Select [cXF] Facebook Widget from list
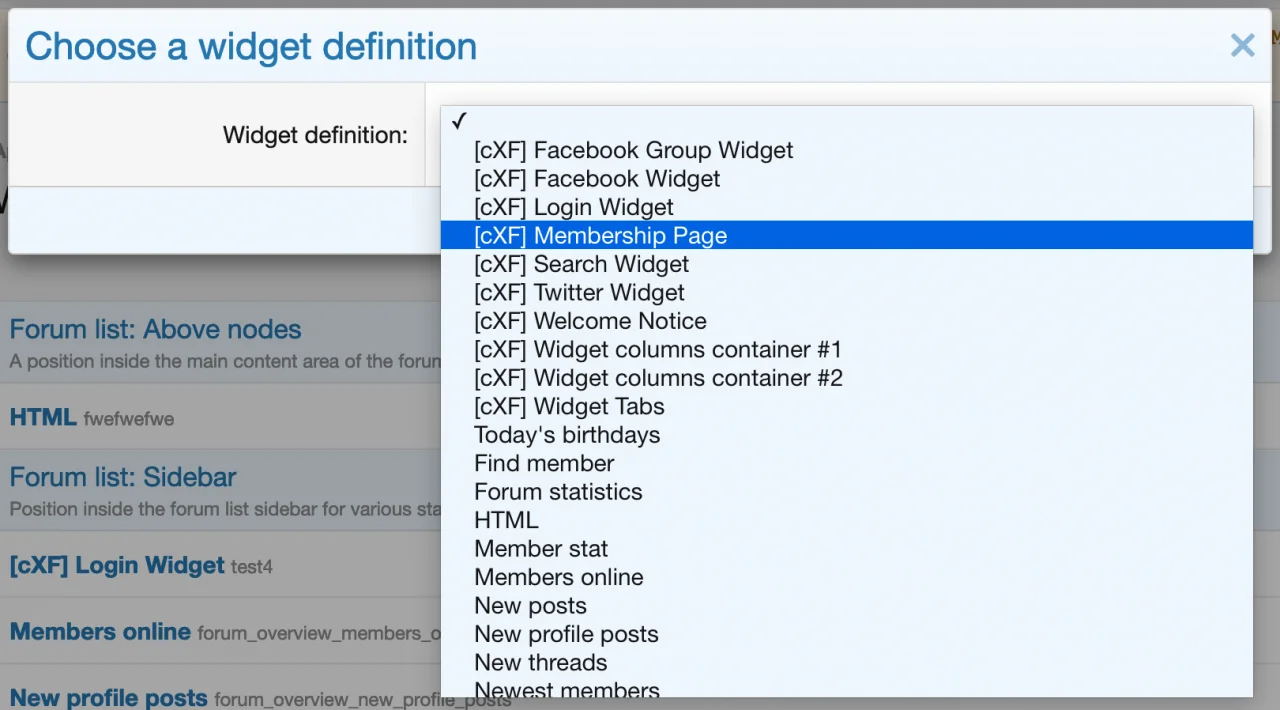The image size is (1280, 710). pyautogui.click(x=597, y=179)
